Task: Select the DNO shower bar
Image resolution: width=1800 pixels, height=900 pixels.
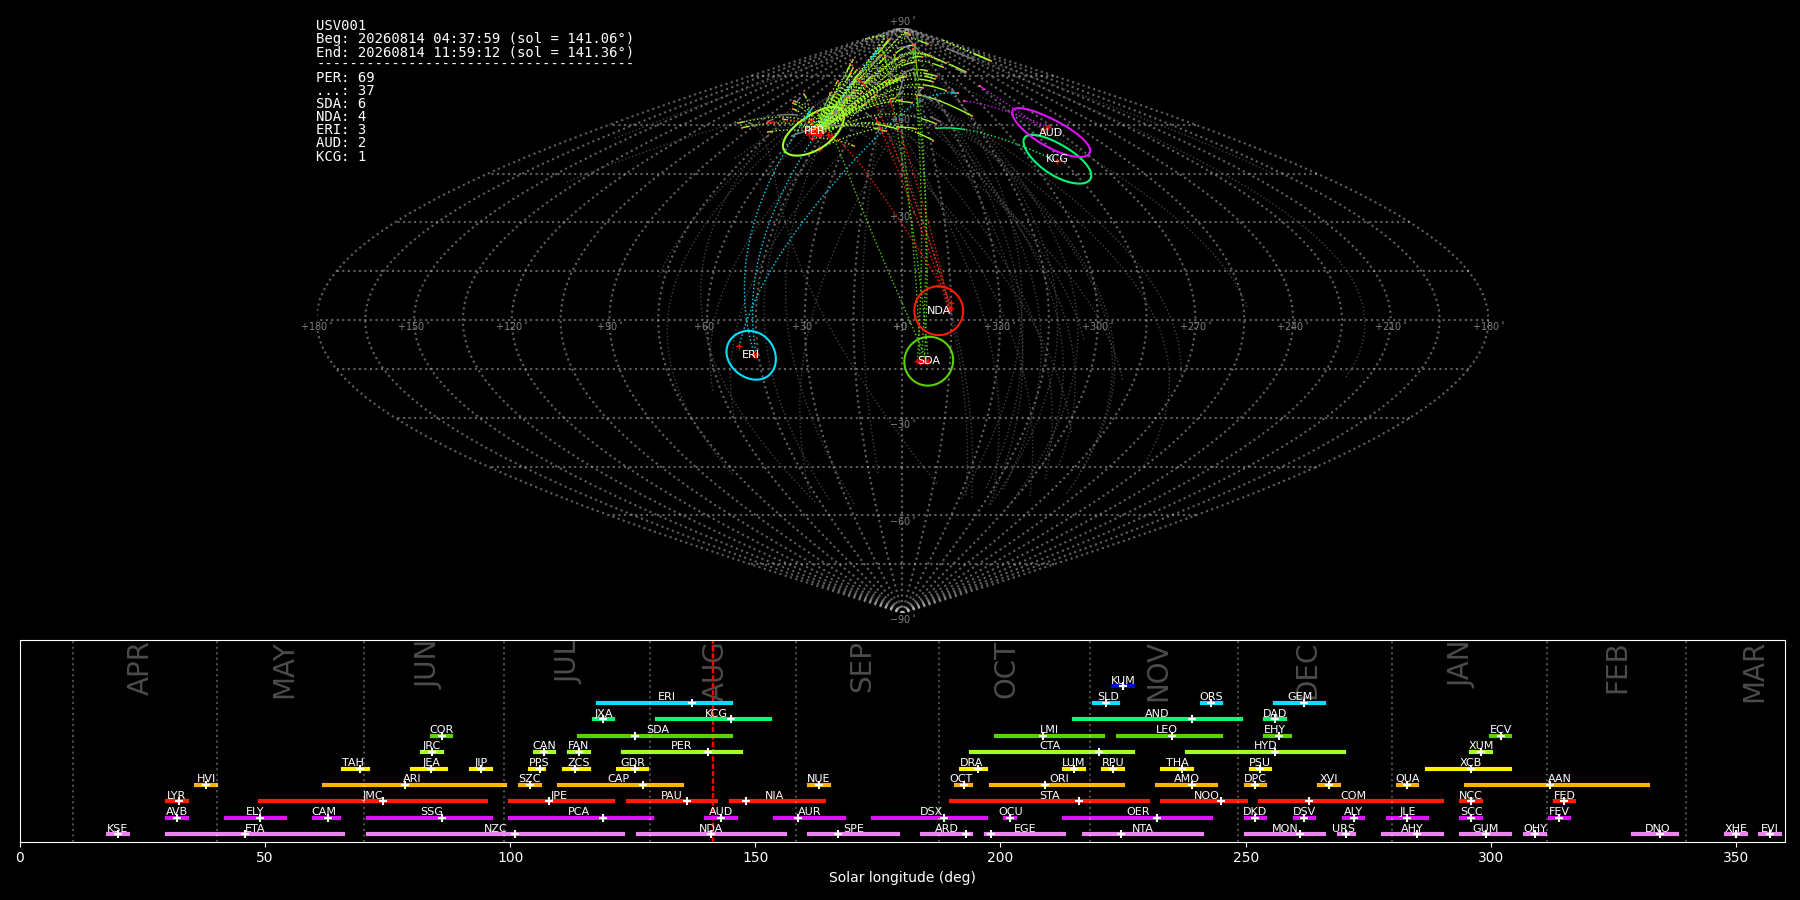Action: [1655, 834]
